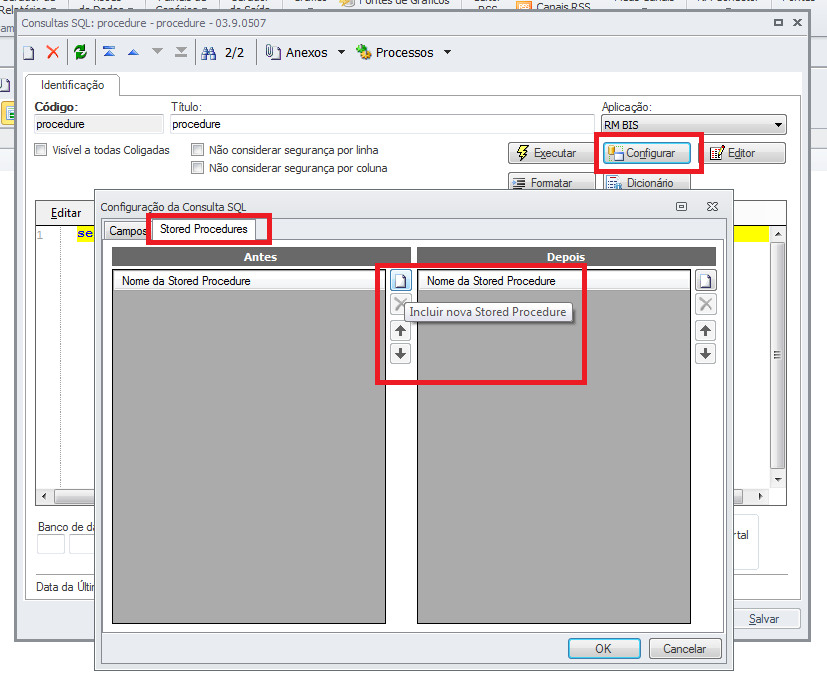Move Antes Stored Procedure up

click(x=400, y=331)
